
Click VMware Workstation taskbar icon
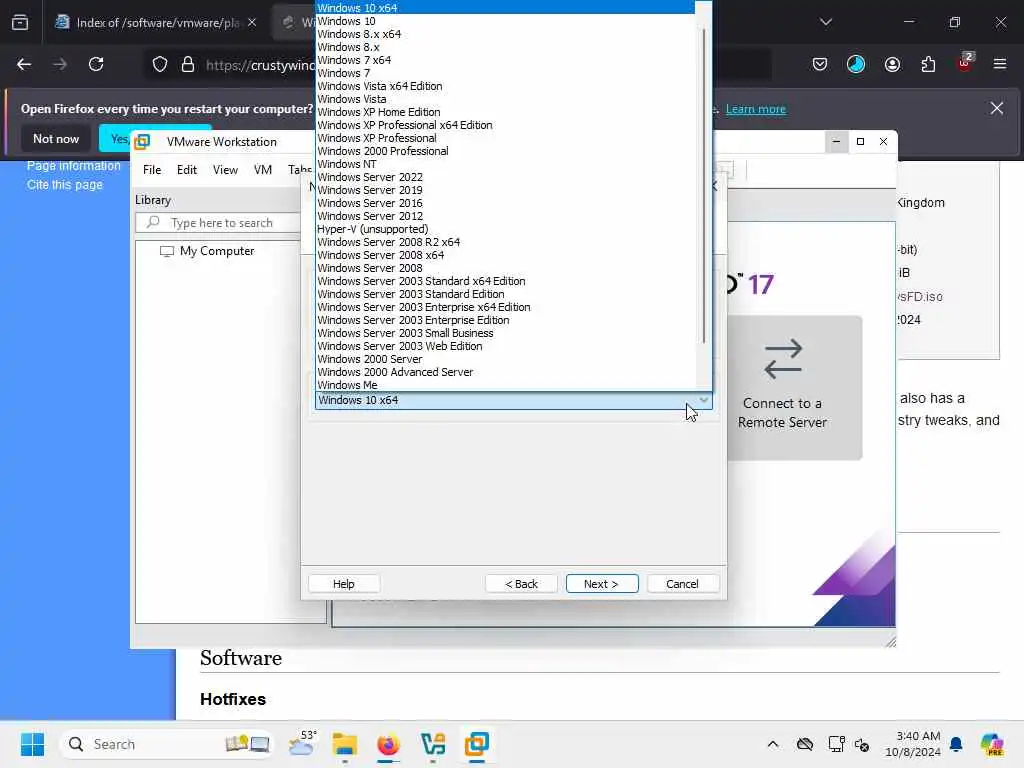pos(477,744)
